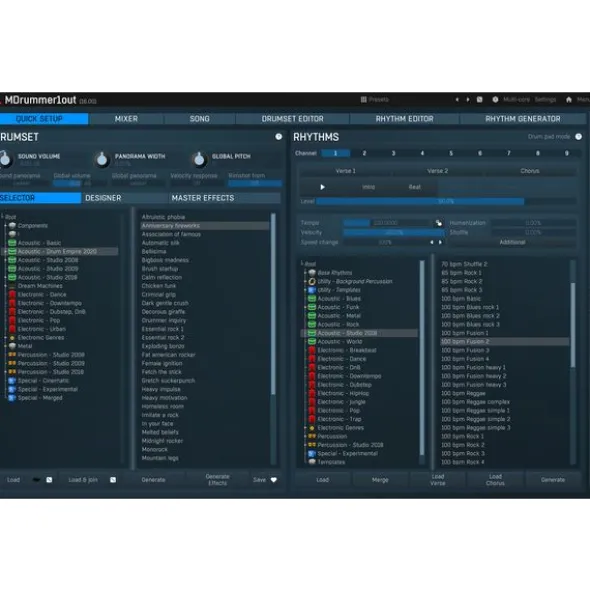Switch to the Song tab

click(199, 119)
